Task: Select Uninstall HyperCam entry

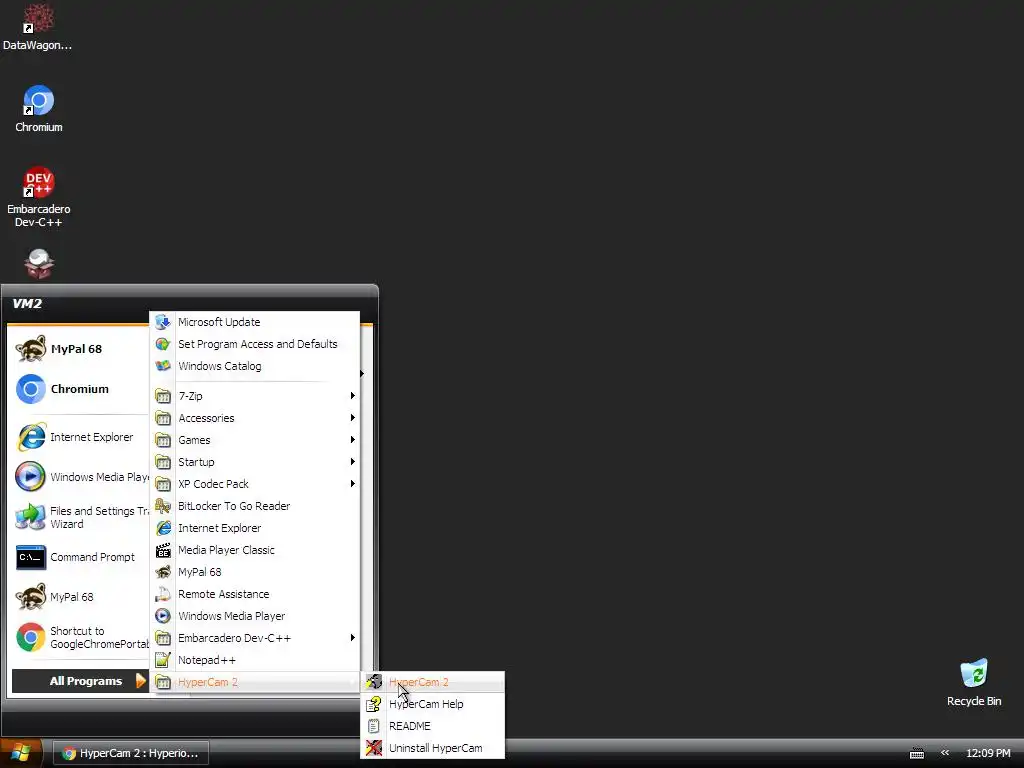Action: 433,748
